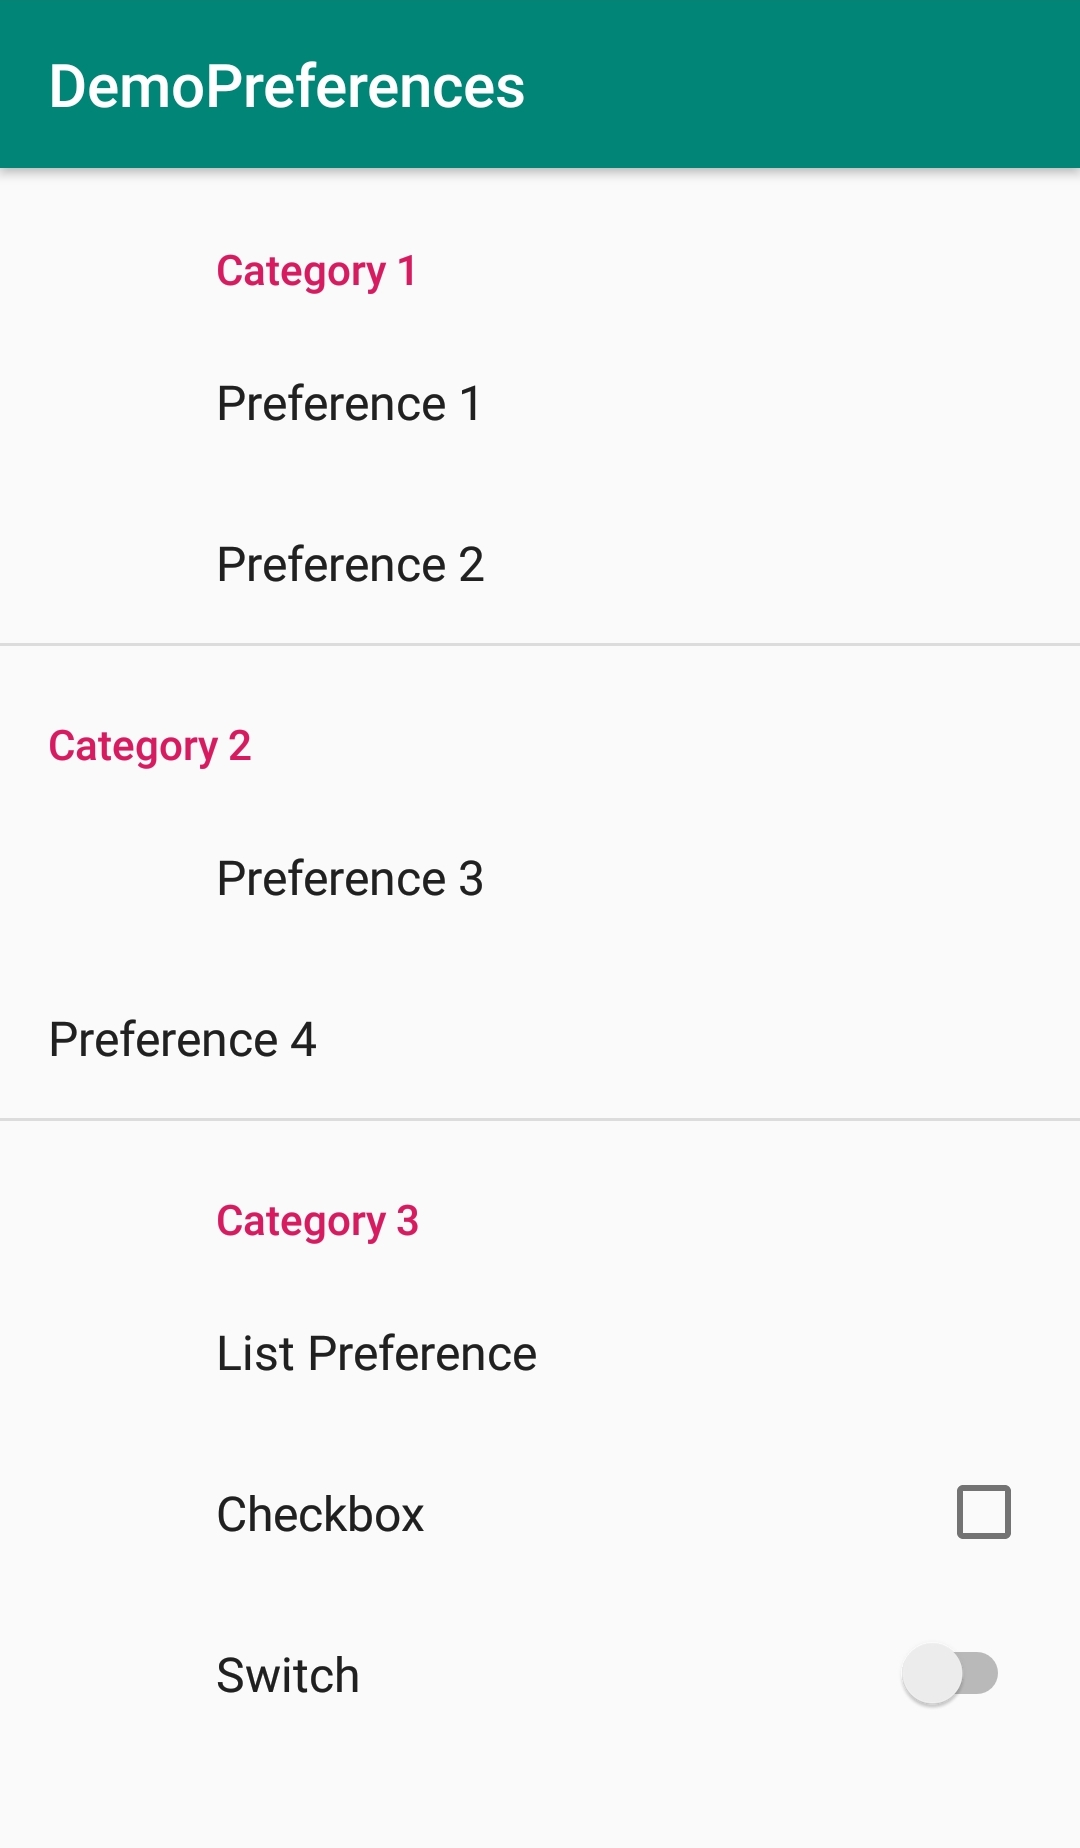Tap the Switch preference label text
Image resolution: width=1080 pixels, height=1848 pixels.
[288, 1675]
